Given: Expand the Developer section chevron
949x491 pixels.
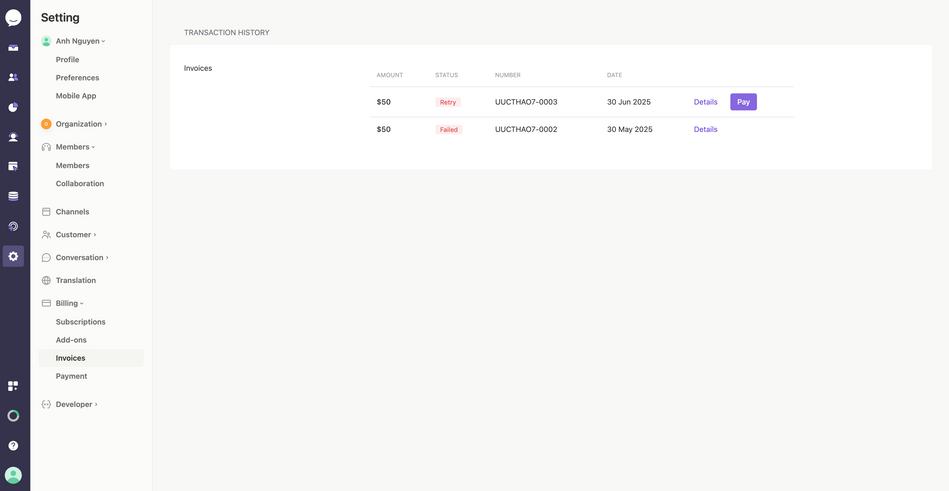Looking at the screenshot, I should pos(96,404).
